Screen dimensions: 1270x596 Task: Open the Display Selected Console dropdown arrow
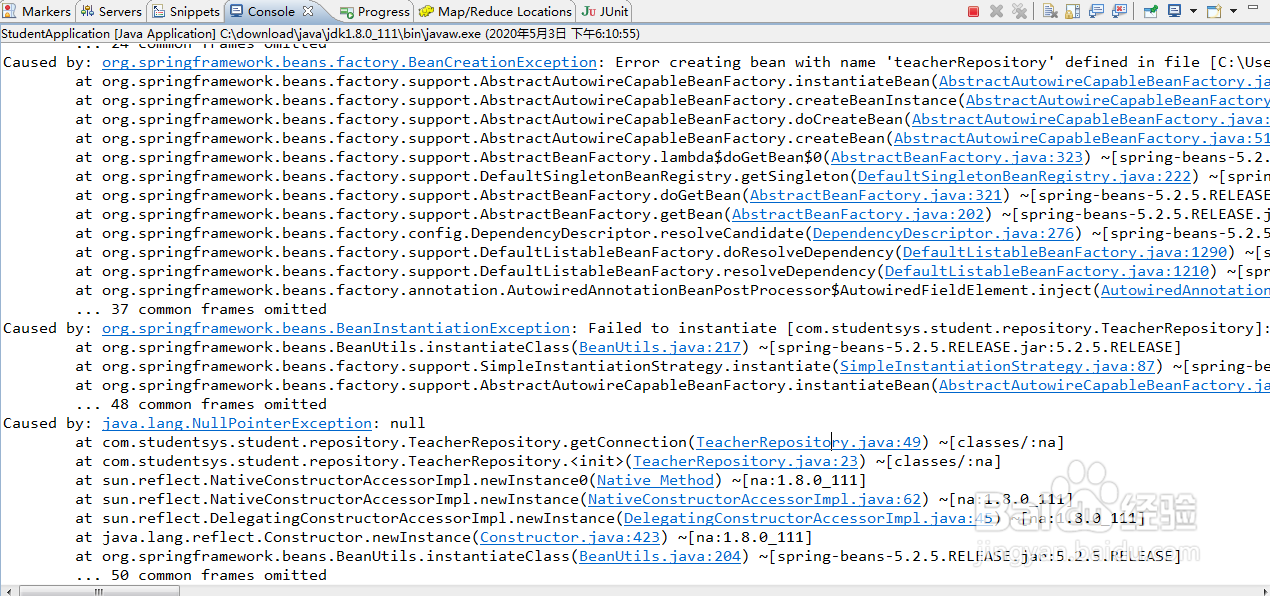coord(1193,11)
